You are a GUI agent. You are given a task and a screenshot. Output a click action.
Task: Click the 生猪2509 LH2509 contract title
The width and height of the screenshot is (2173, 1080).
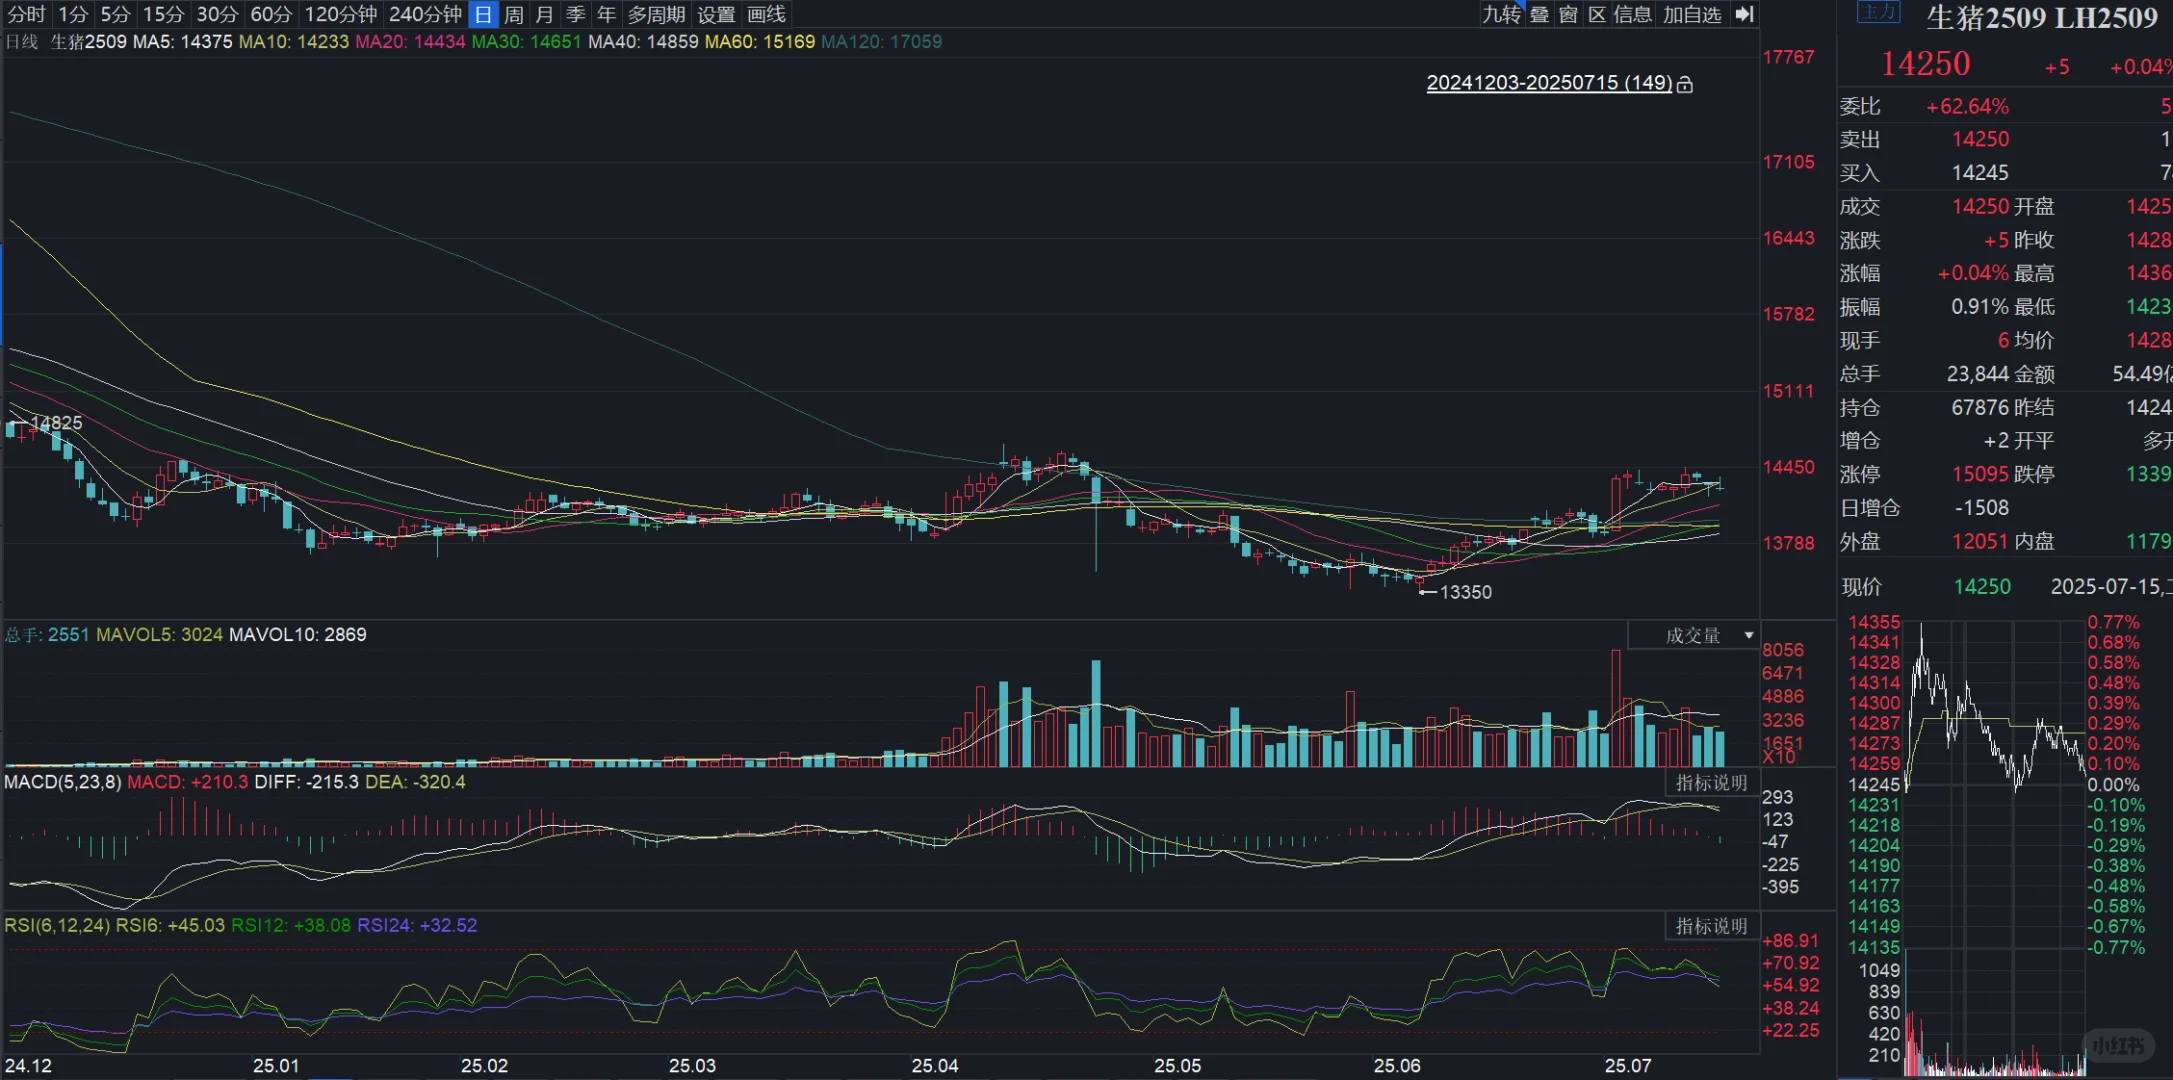(x=2041, y=17)
